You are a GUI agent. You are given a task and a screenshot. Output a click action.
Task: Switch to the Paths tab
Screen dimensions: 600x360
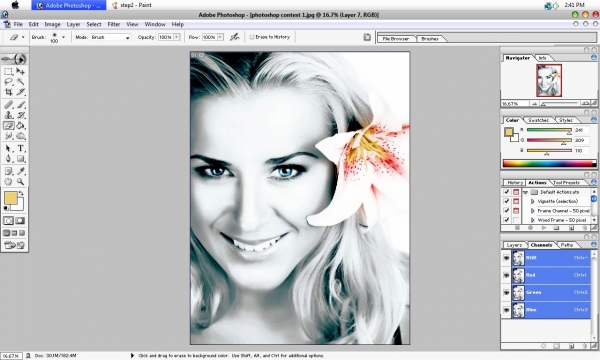[567, 245]
